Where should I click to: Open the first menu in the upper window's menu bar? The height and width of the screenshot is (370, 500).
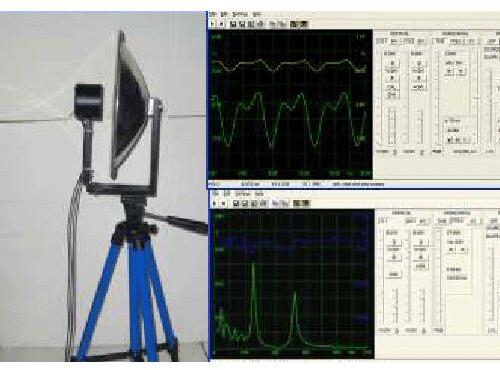[x=213, y=14]
